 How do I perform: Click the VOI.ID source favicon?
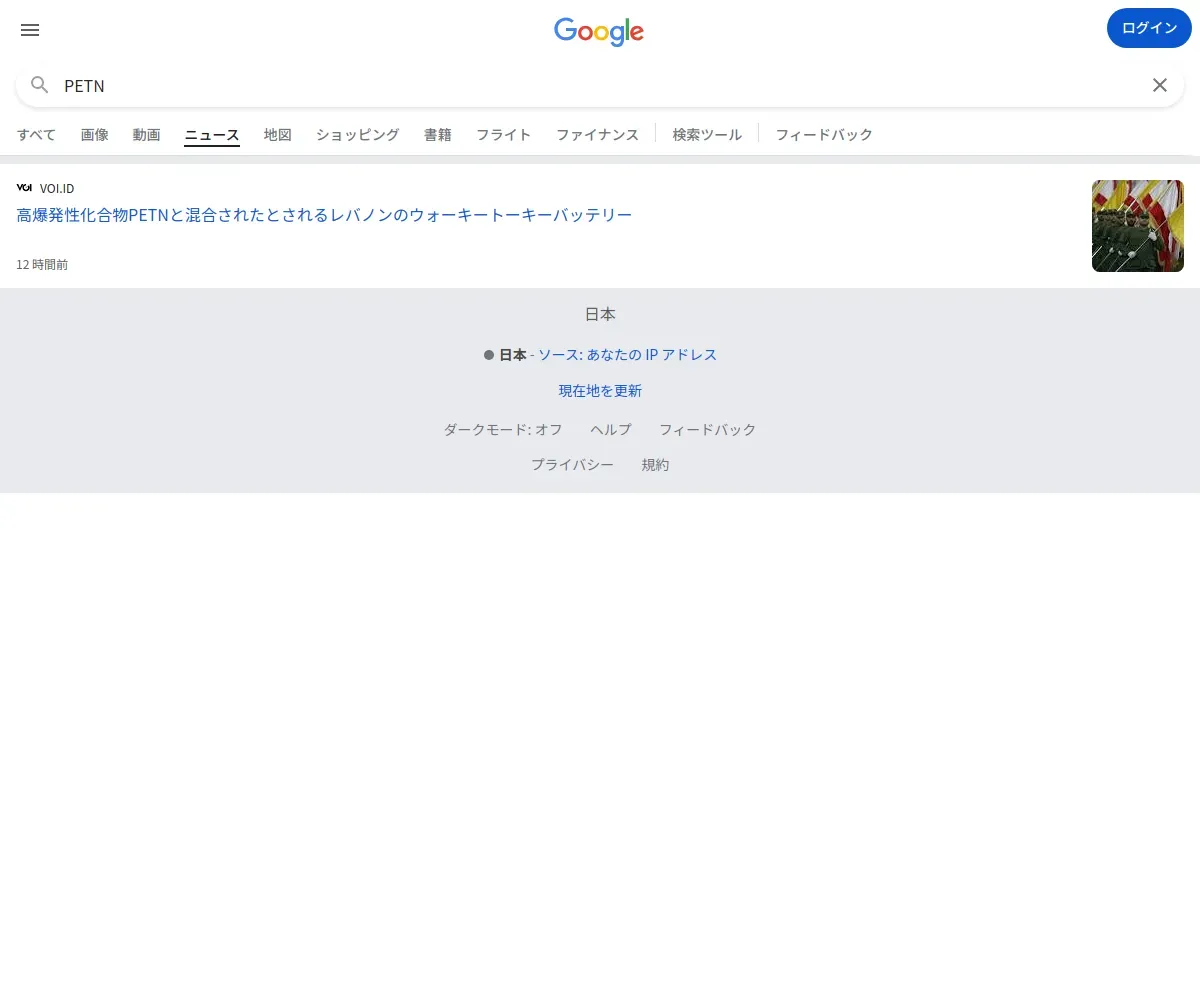click(x=24, y=188)
